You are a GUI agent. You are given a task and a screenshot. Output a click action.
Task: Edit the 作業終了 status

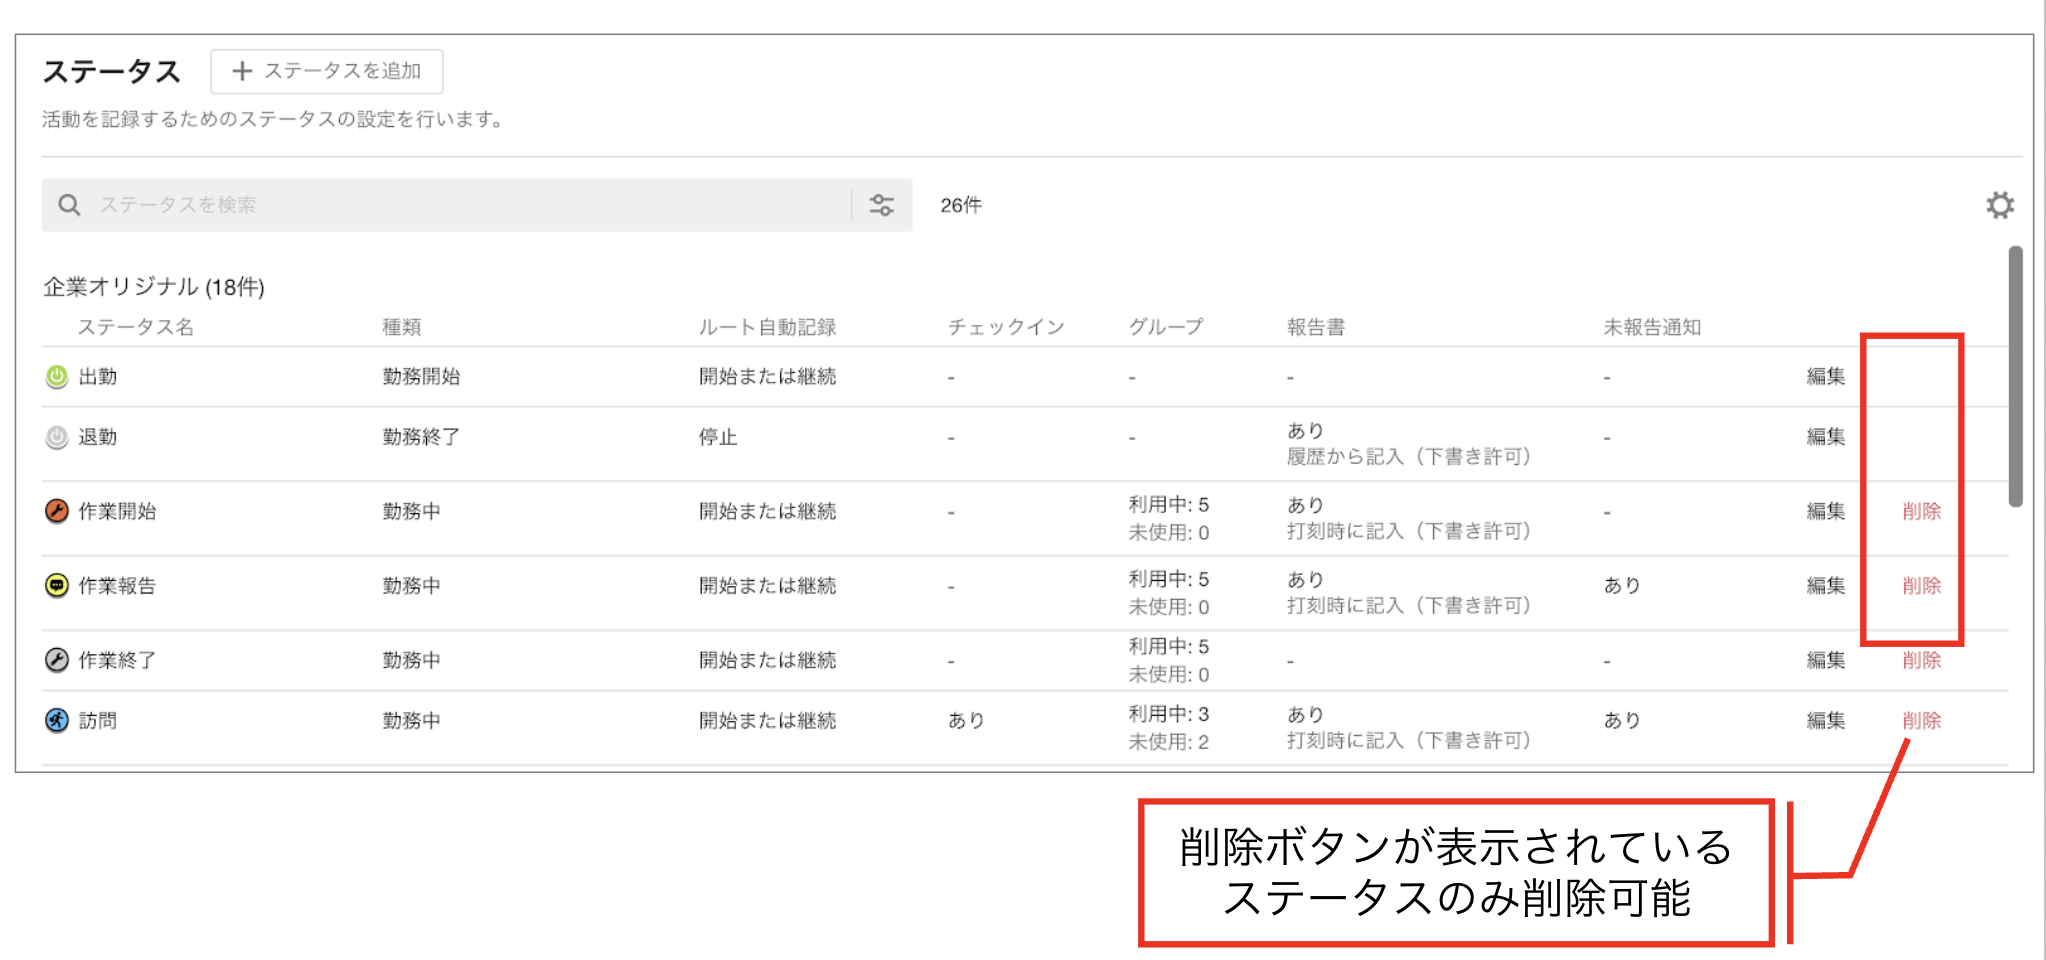click(x=1826, y=660)
